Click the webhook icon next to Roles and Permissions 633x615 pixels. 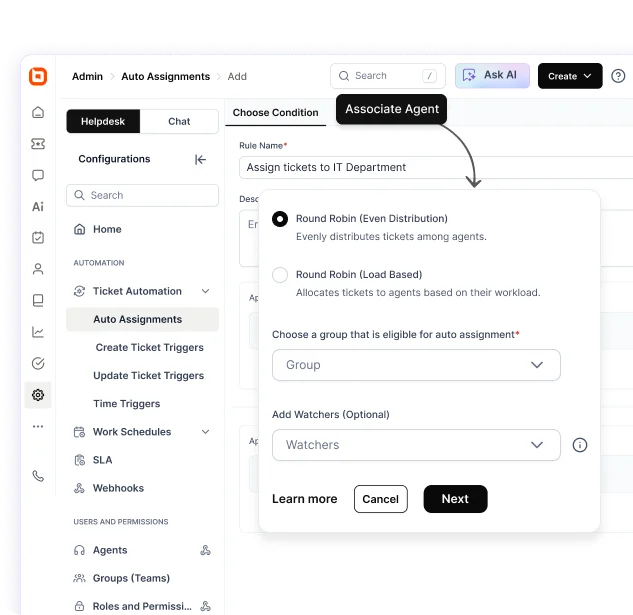205,606
